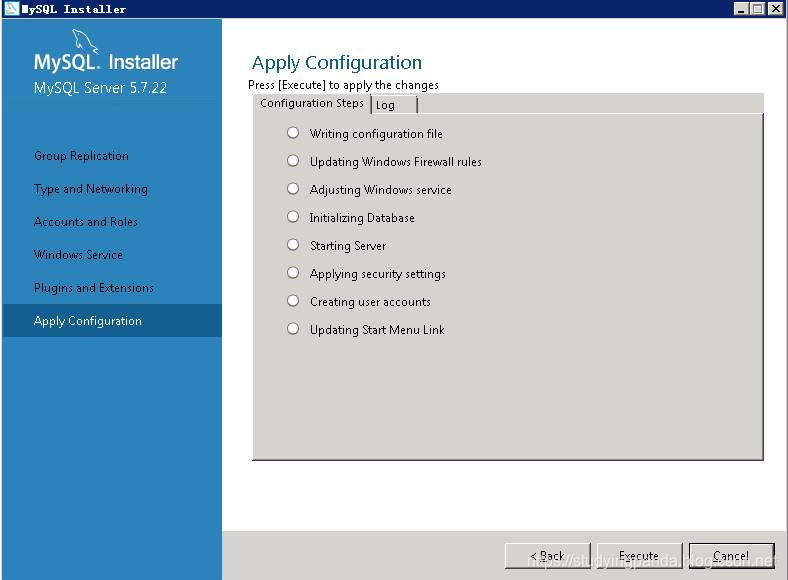This screenshot has height=580, width=788.
Task: Select the Updating Windows Firewall rules indicator
Action: click(293, 161)
